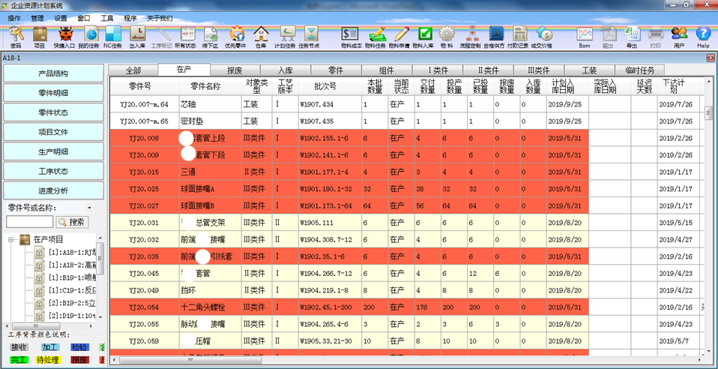Open the 窗口 menu
The image size is (718, 369).
coord(84,19)
